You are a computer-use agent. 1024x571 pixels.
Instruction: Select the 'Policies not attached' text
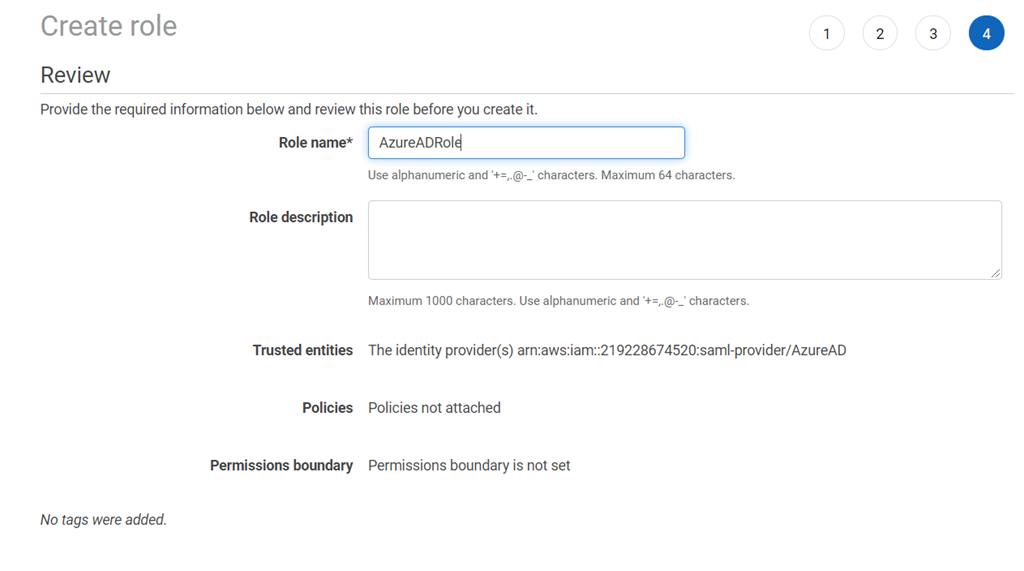click(434, 408)
